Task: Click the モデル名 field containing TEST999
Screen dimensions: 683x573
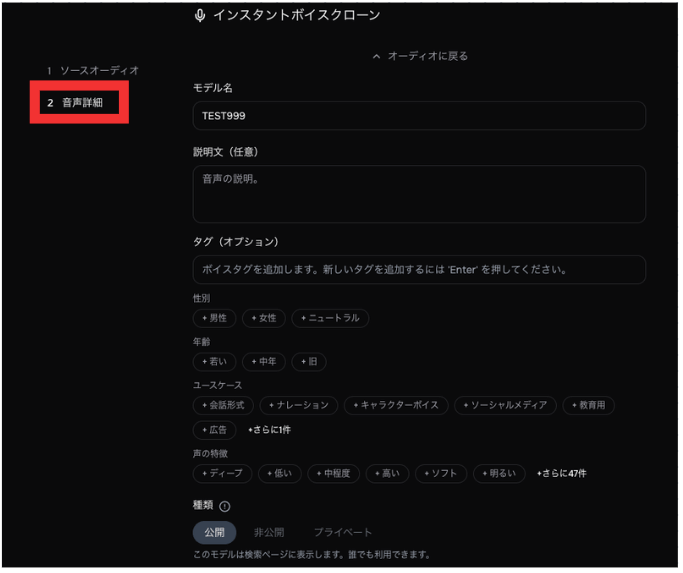Action: 418,116
